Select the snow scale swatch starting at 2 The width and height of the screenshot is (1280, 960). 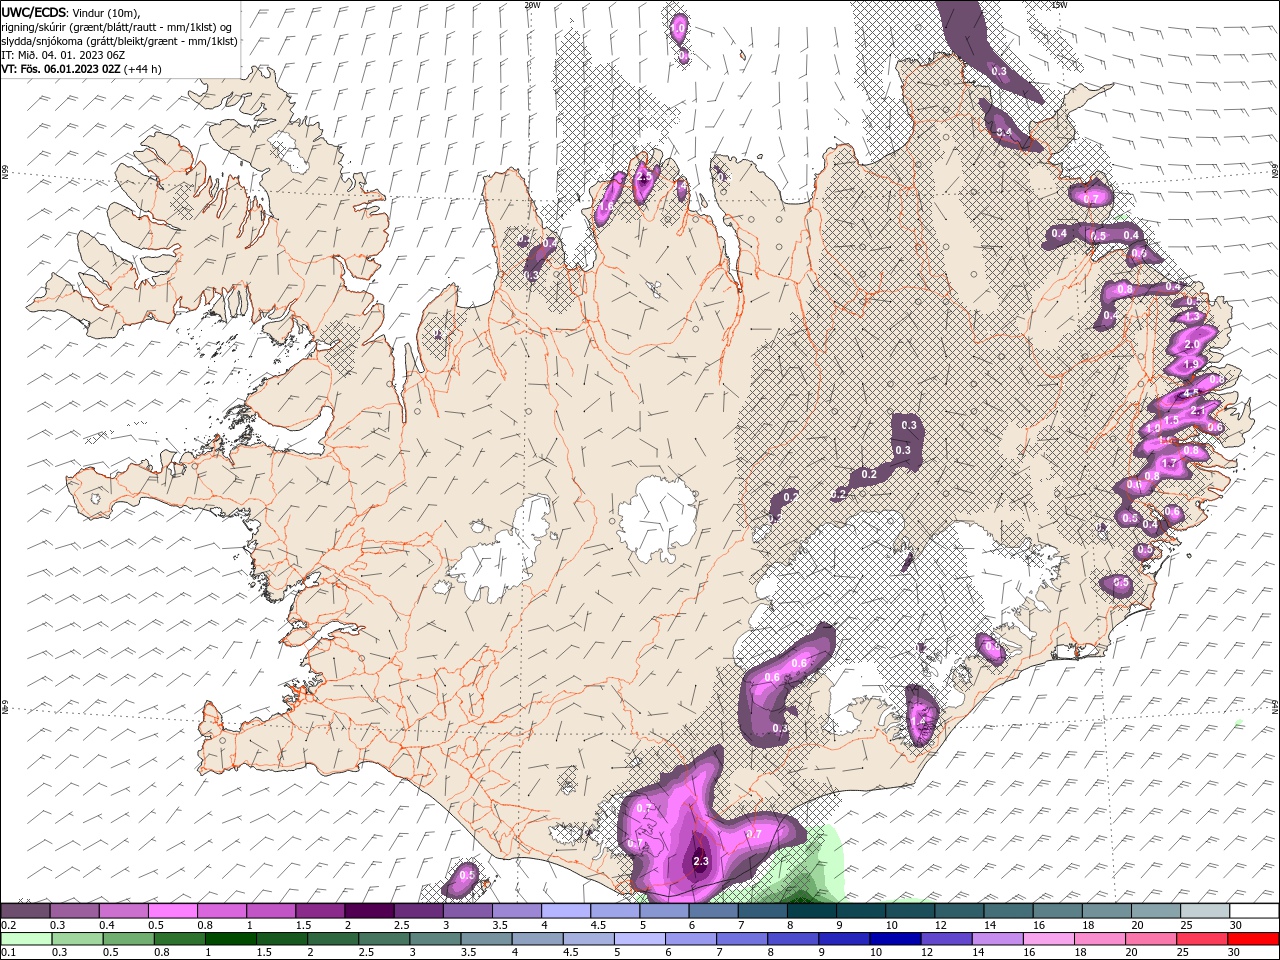[x=369, y=911]
